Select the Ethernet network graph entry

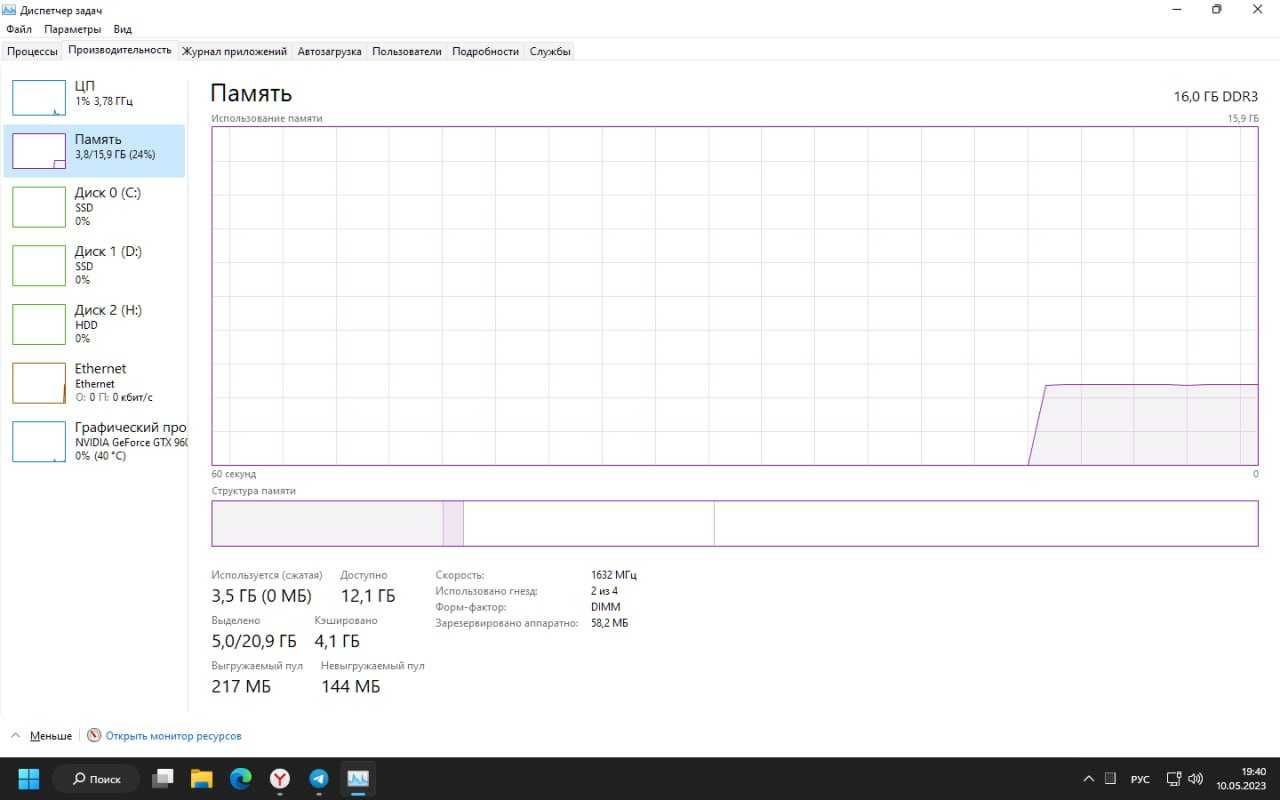pos(95,382)
